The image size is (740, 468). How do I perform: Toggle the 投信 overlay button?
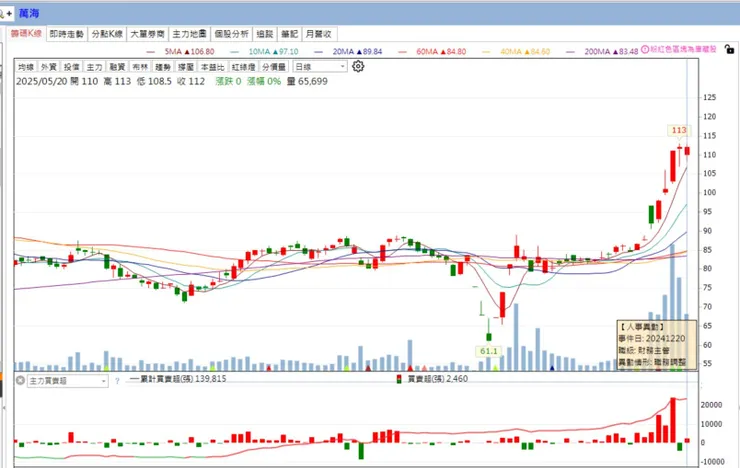click(x=72, y=67)
